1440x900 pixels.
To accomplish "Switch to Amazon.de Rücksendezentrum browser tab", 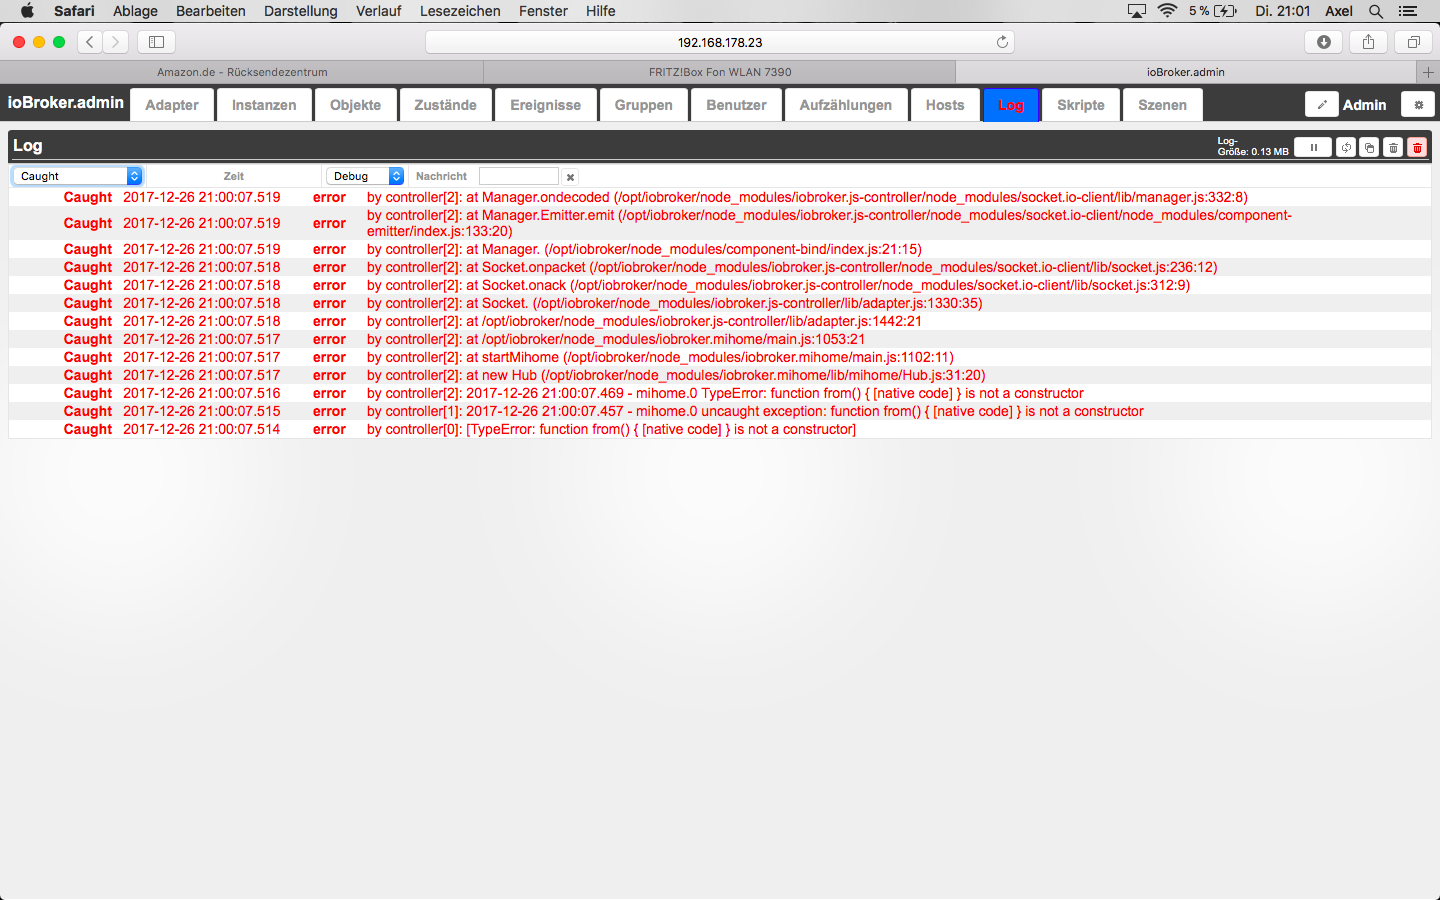I will click(242, 72).
